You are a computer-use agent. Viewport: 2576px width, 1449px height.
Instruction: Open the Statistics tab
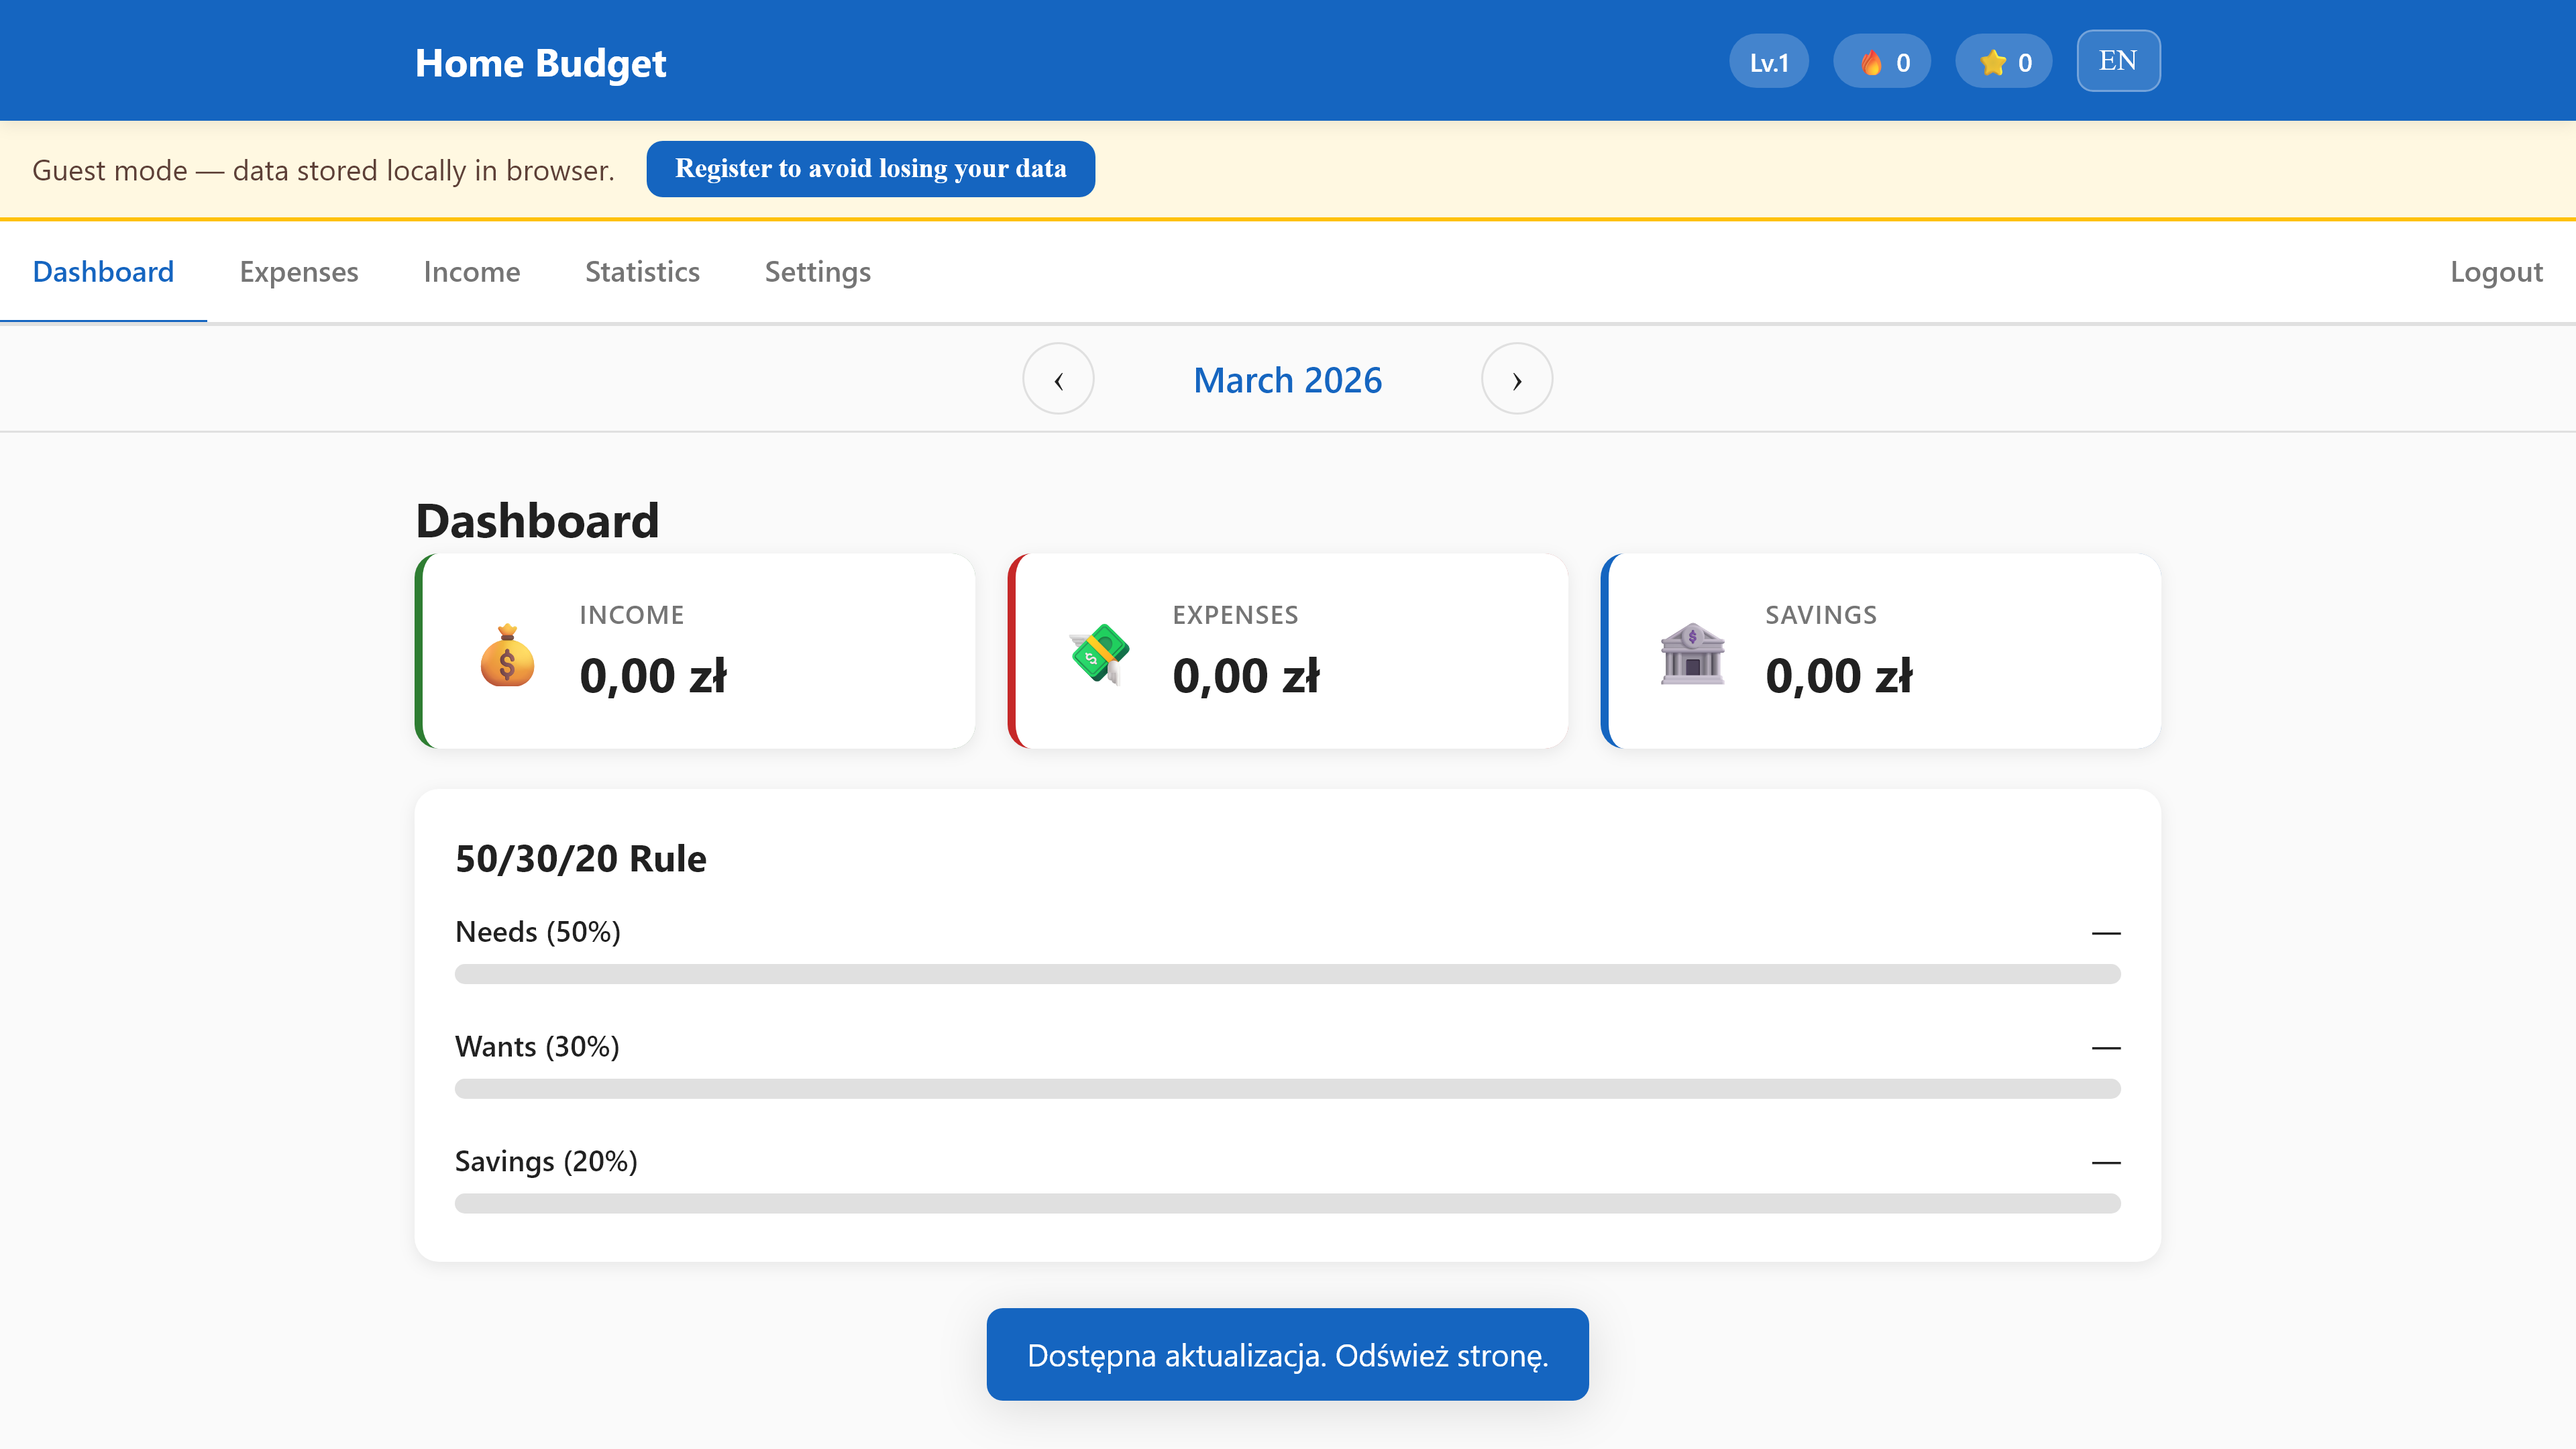point(642,272)
